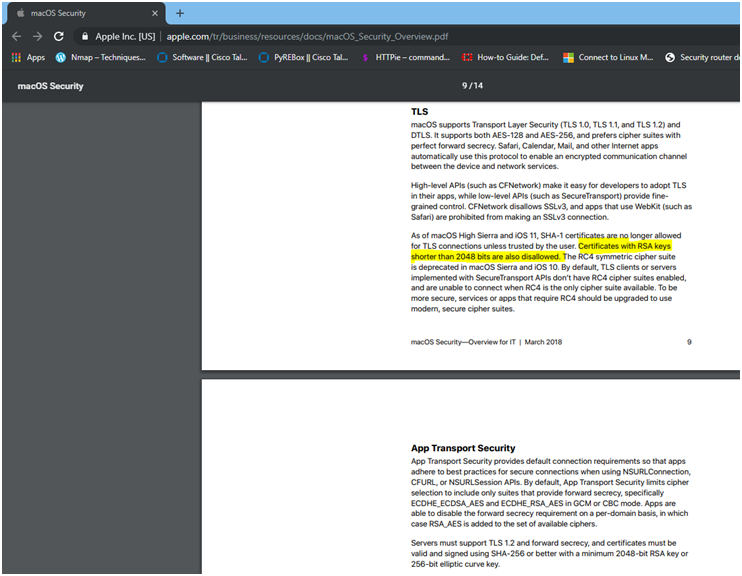742x576 pixels.
Task: Click highlighted text 'Certificates with RSA keys'
Action: 624,246
